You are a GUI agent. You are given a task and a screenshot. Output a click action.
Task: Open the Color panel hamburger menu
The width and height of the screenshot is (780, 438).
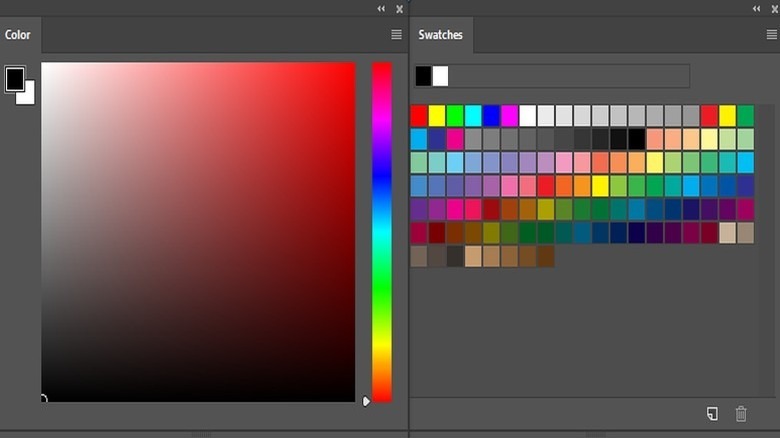(x=396, y=35)
